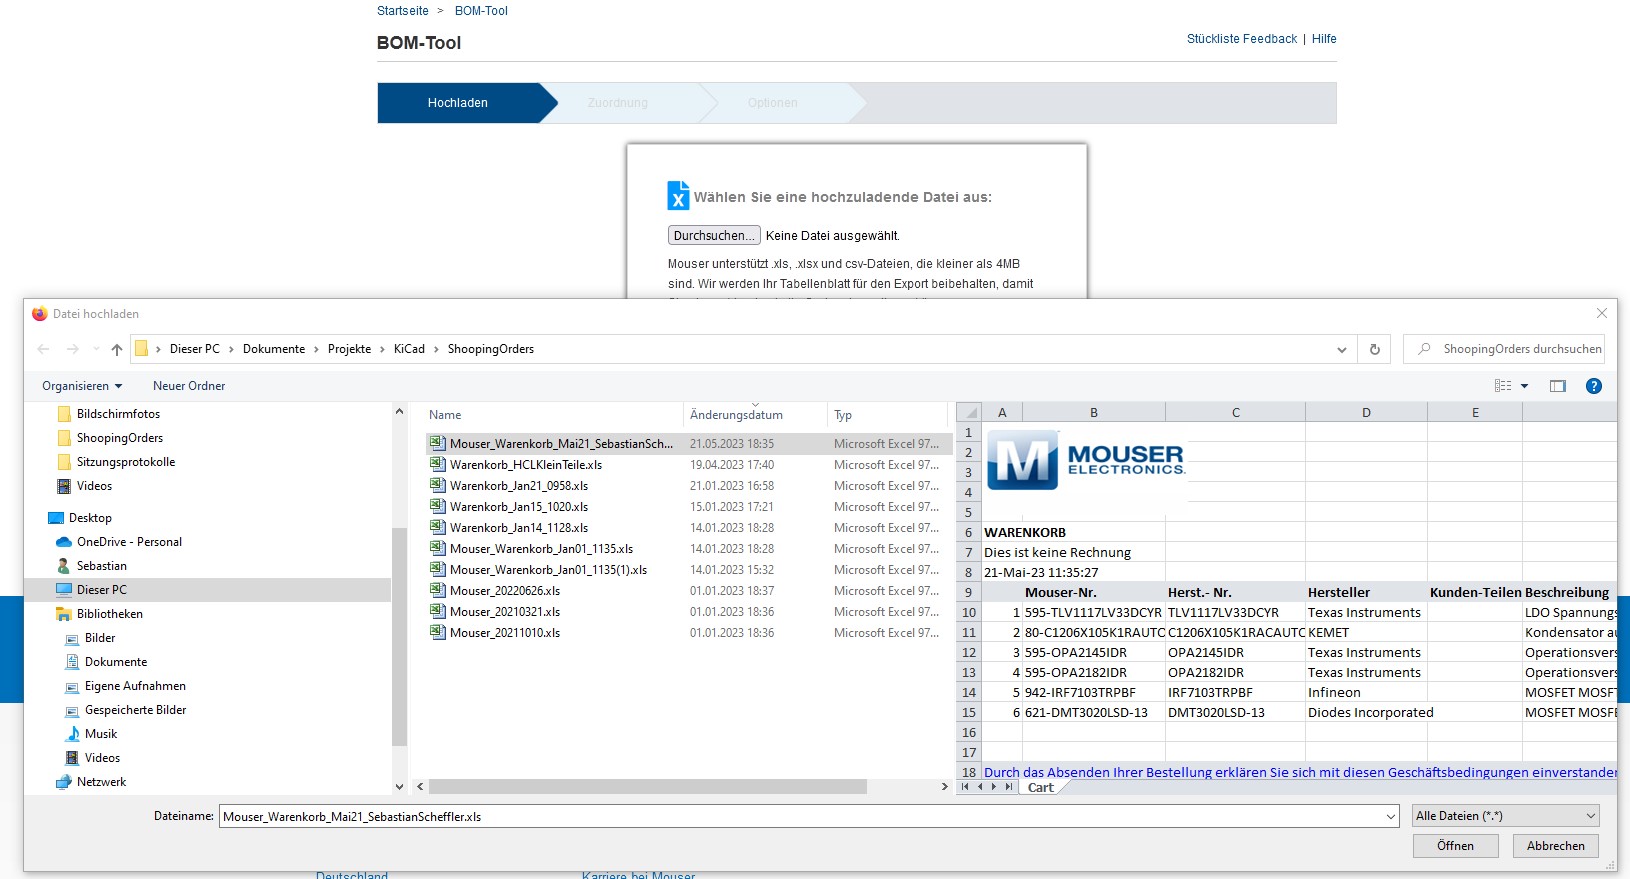The image size is (1630, 879).
Task: Select file Warenkorb_Jan15_1020.xls
Action: coord(518,507)
